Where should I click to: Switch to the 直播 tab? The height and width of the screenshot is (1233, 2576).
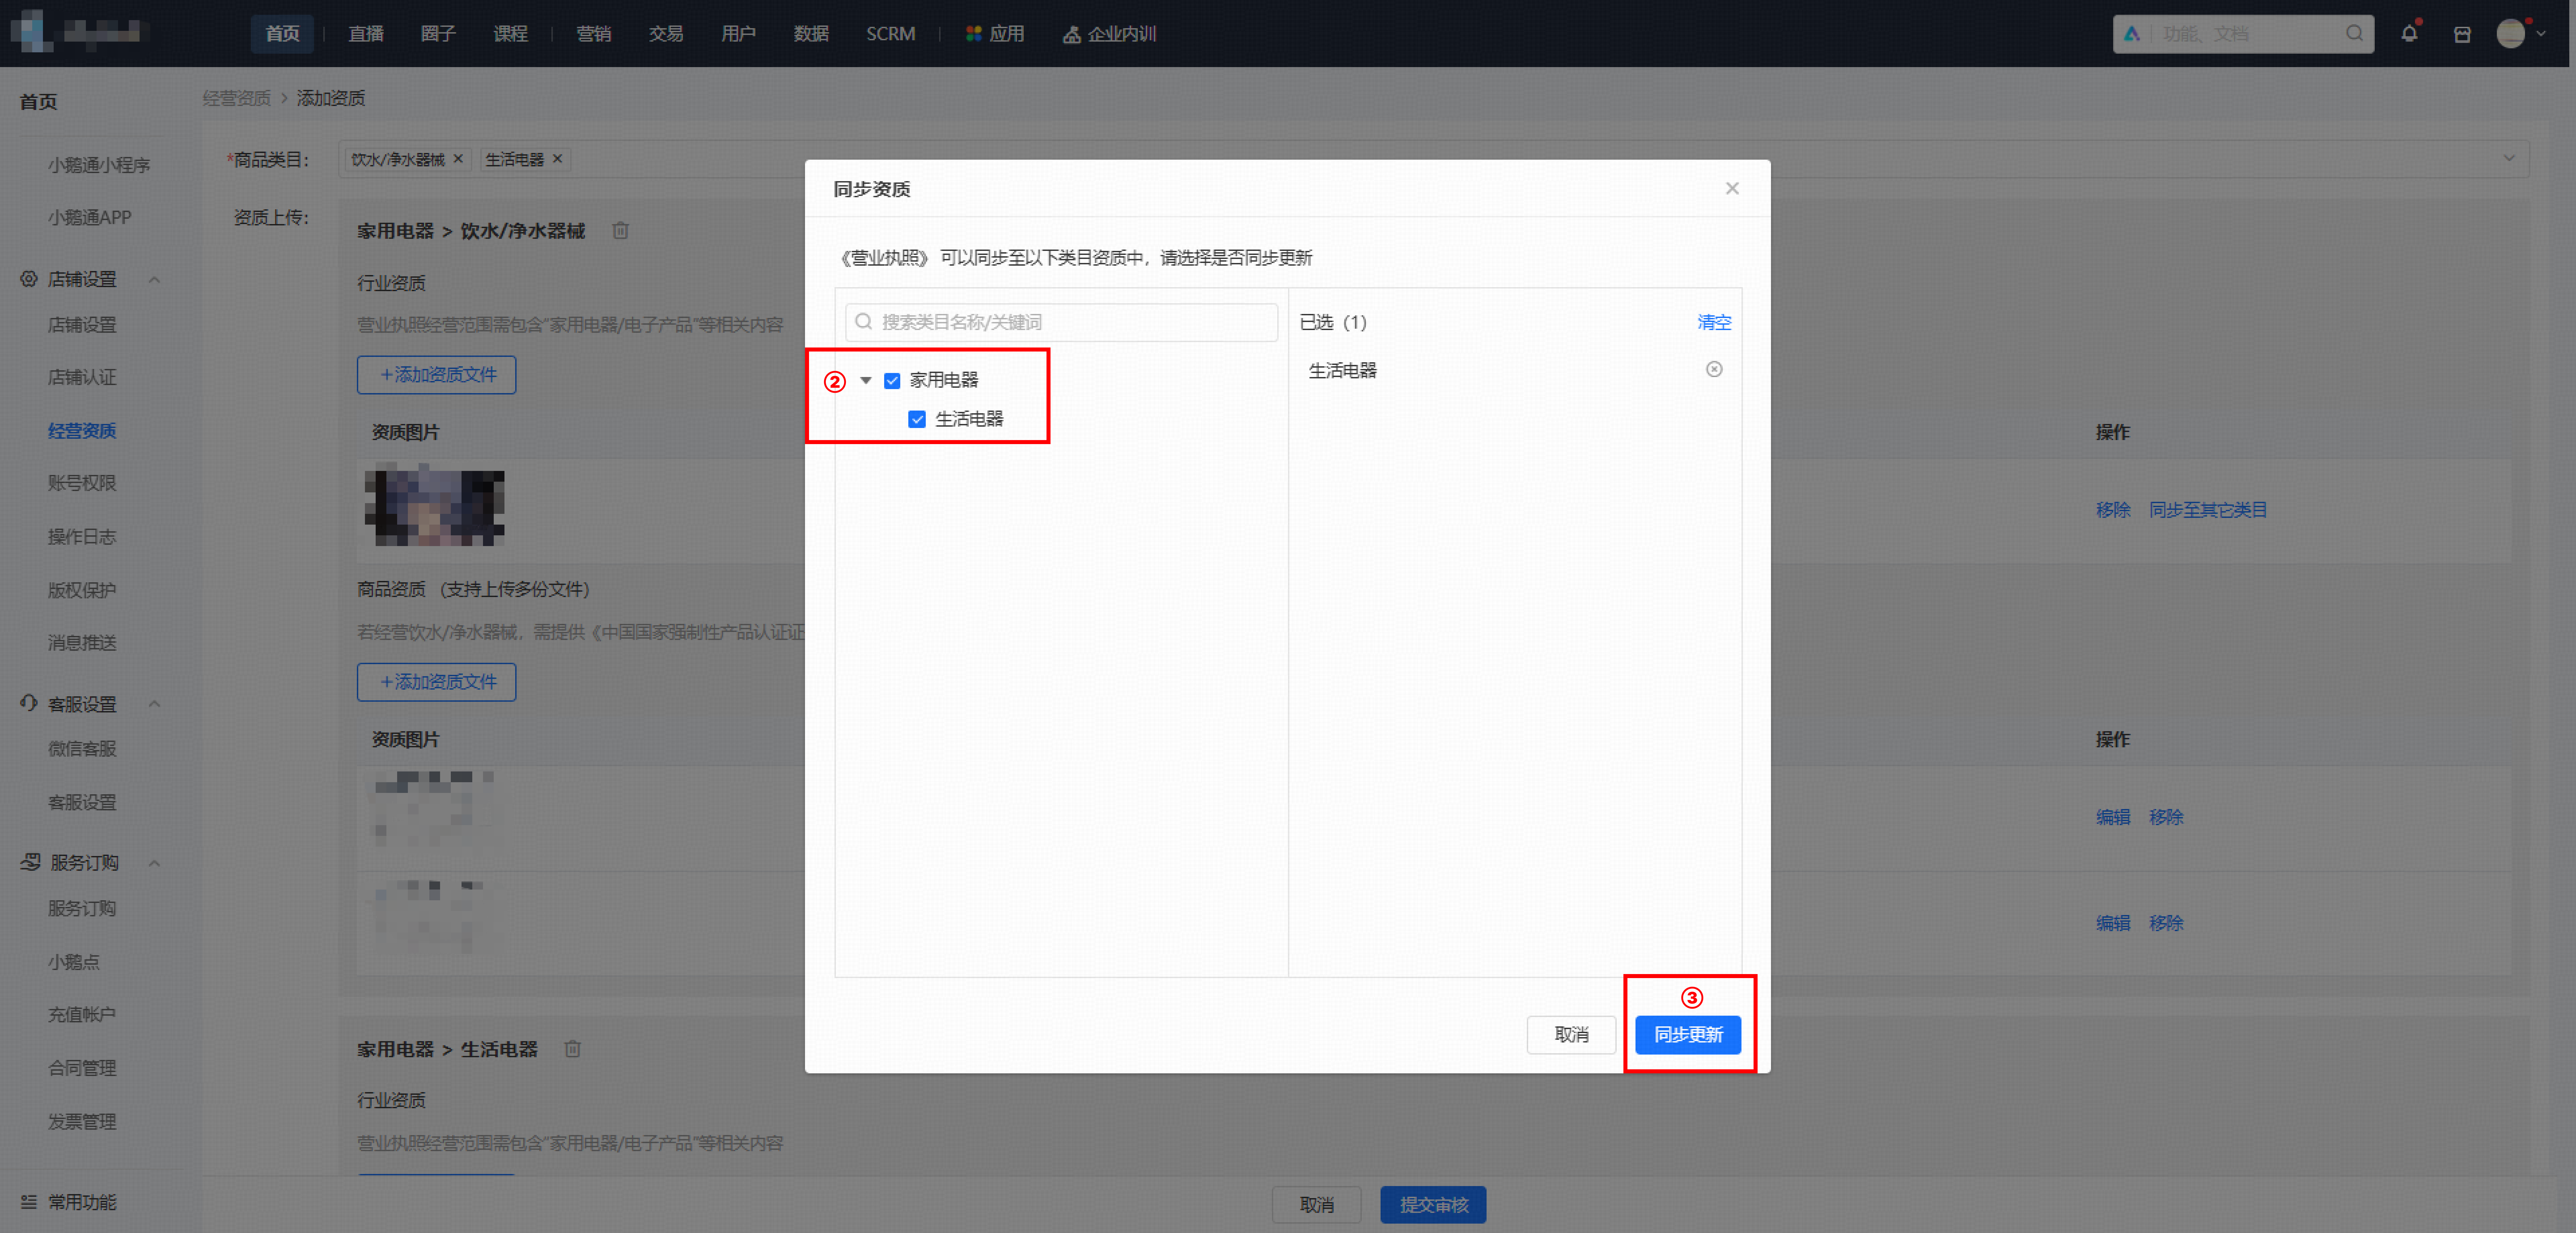pyautogui.click(x=366, y=34)
